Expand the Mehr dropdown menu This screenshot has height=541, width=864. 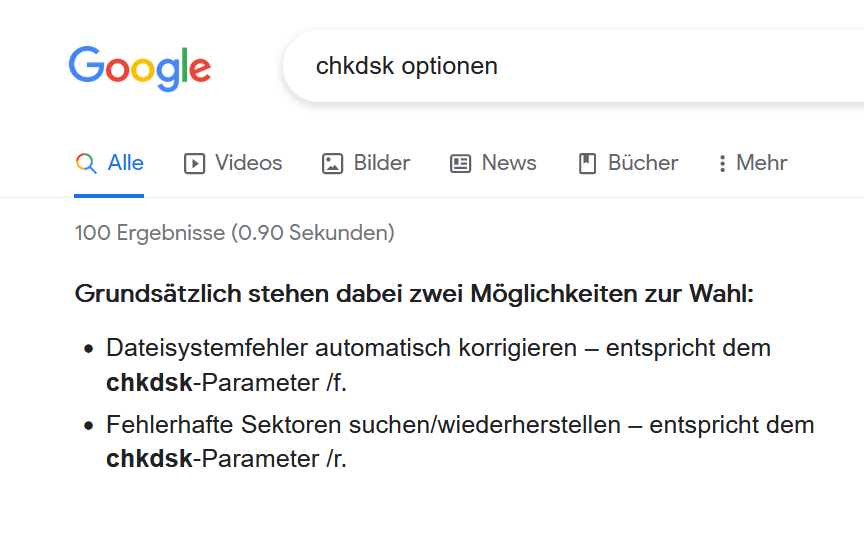(762, 163)
